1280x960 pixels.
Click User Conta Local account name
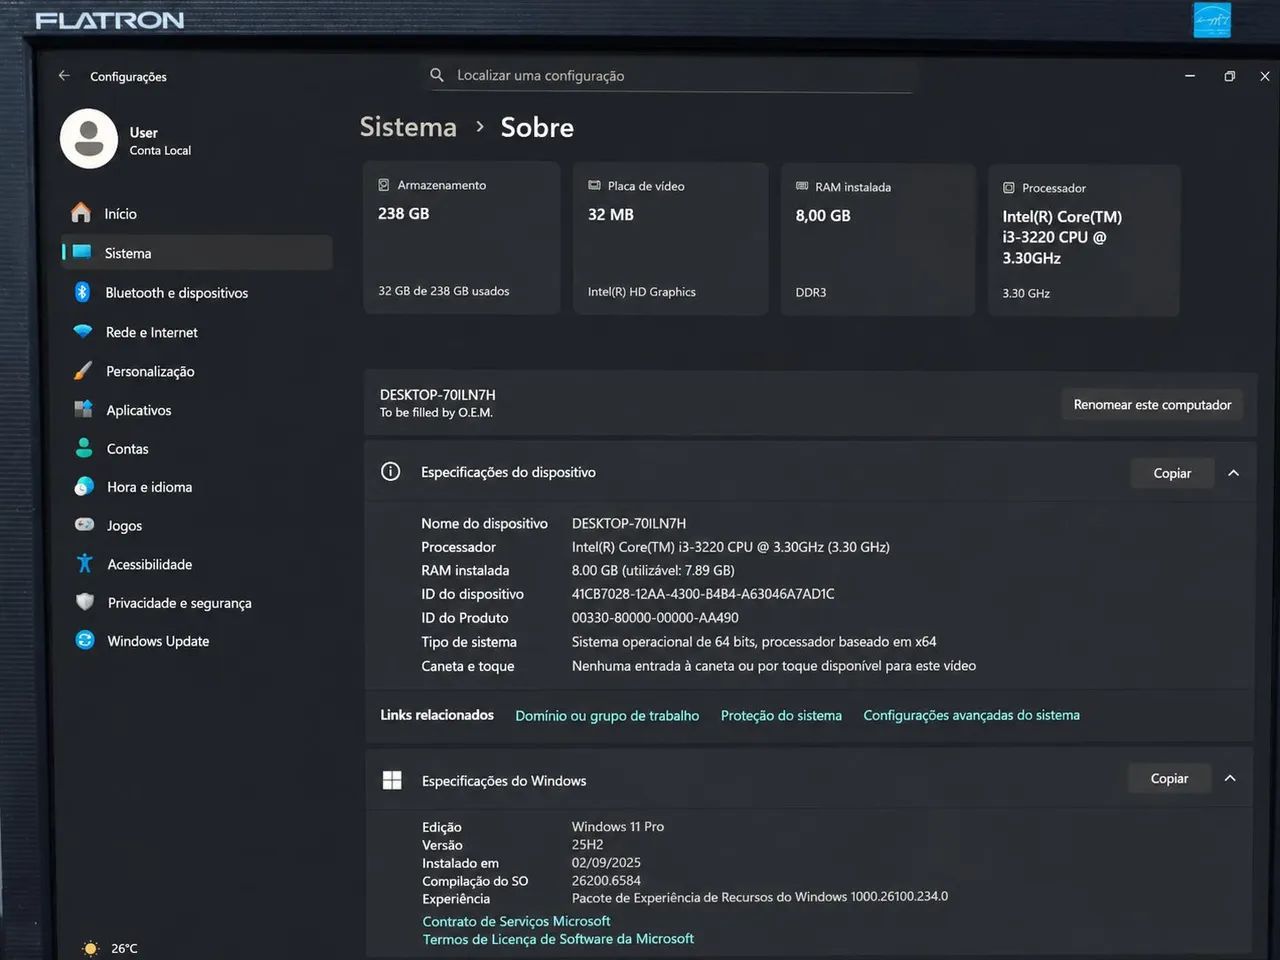(x=160, y=141)
